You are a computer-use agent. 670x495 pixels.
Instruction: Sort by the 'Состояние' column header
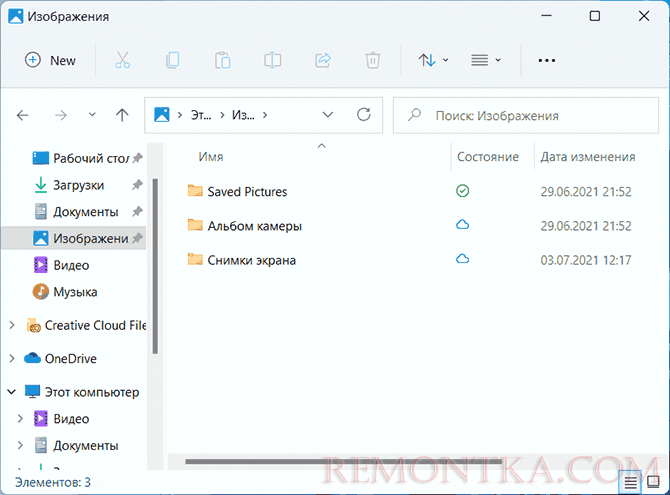pyautogui.click(x=488, y=157)
